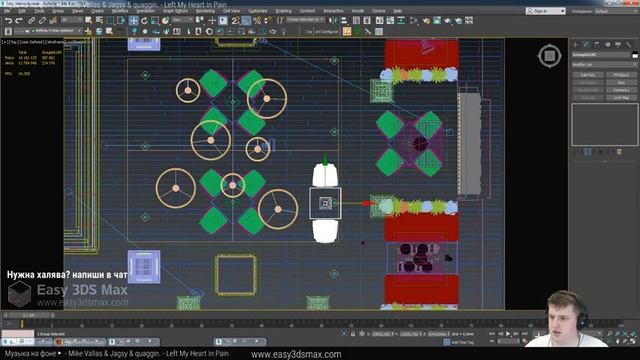Click the Mirror tool icon
This screenshot has width=640, height=360.
pyautogui.click(x=333, y=20)
